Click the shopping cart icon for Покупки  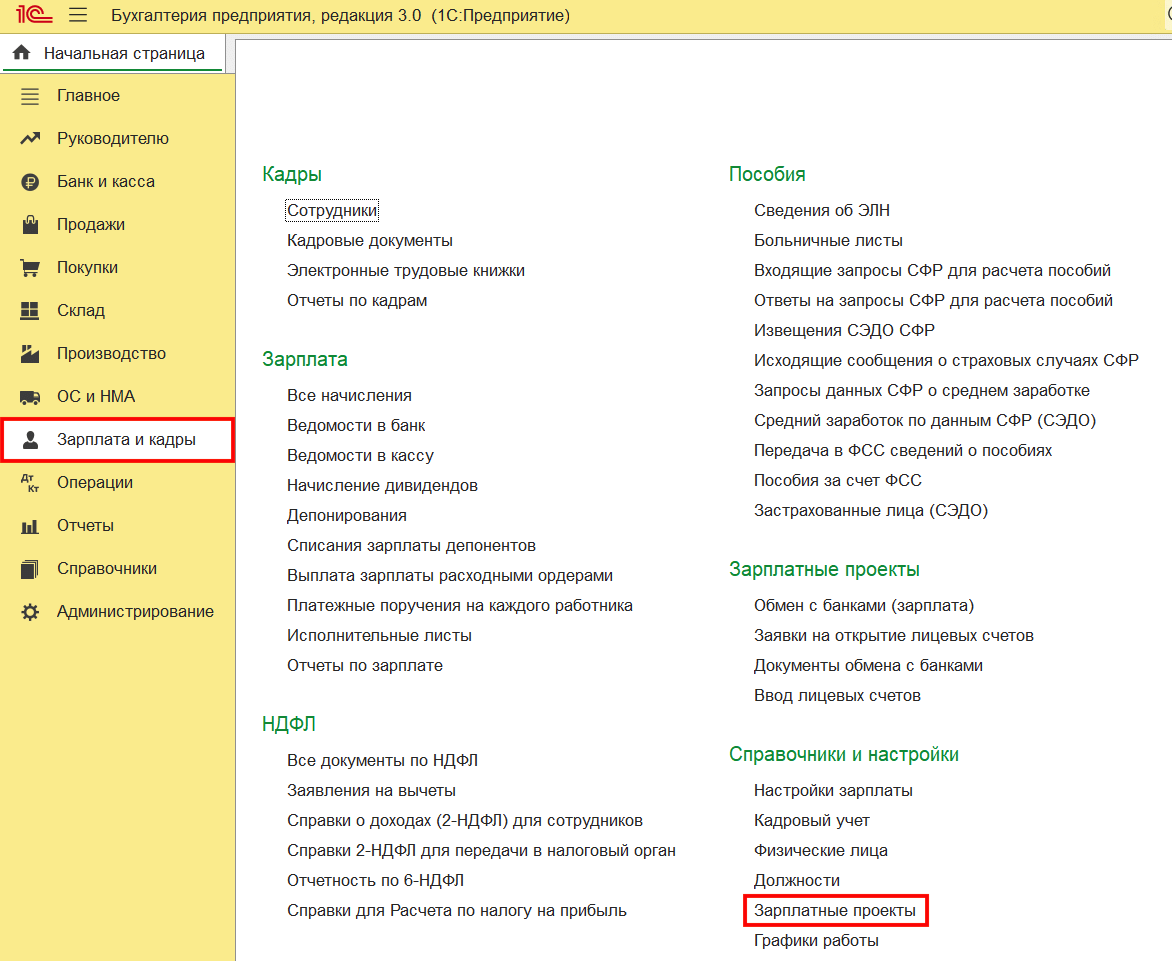pyautogui.click(x=30, y=268)
